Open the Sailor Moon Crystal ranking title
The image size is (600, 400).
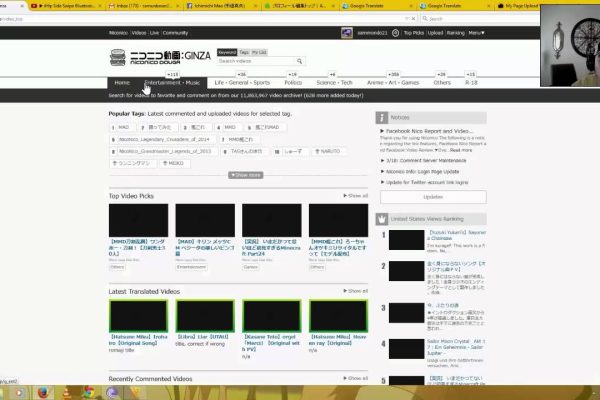point(456,347)
